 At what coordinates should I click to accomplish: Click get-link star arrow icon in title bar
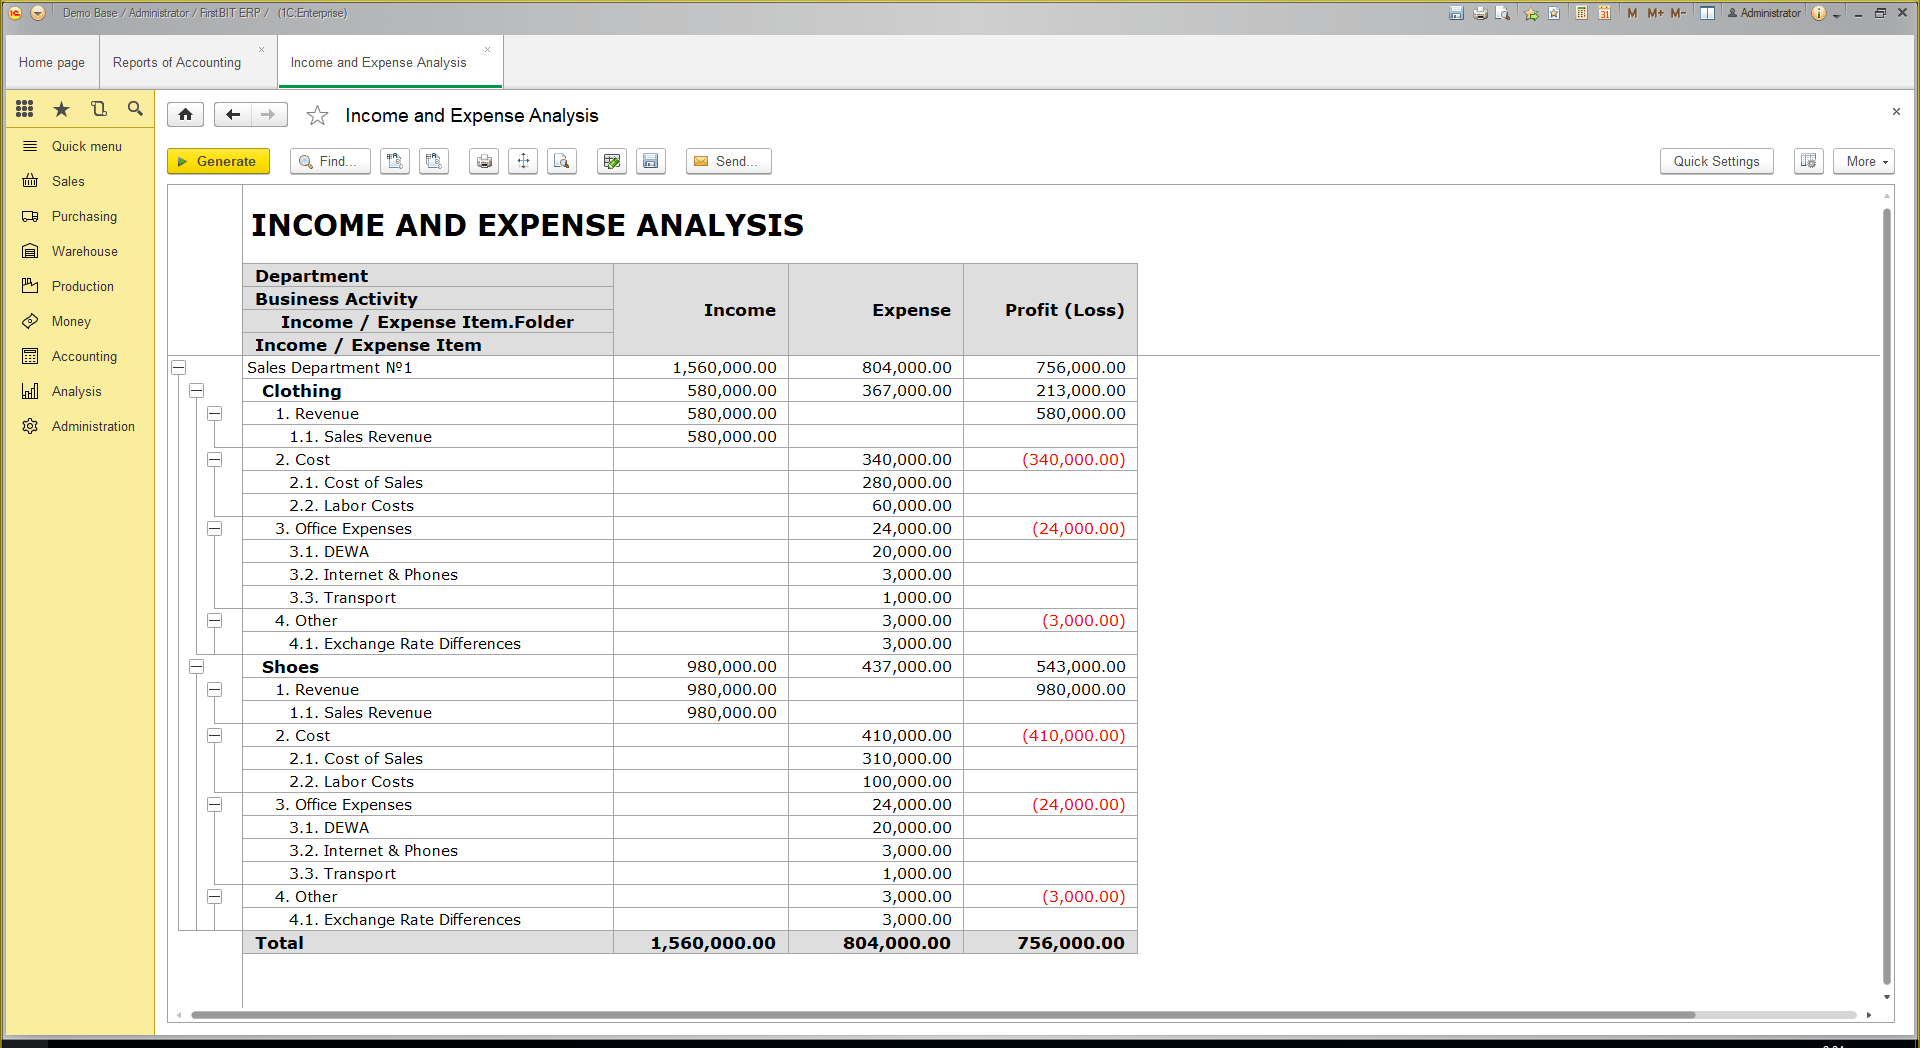(1531, 13)
